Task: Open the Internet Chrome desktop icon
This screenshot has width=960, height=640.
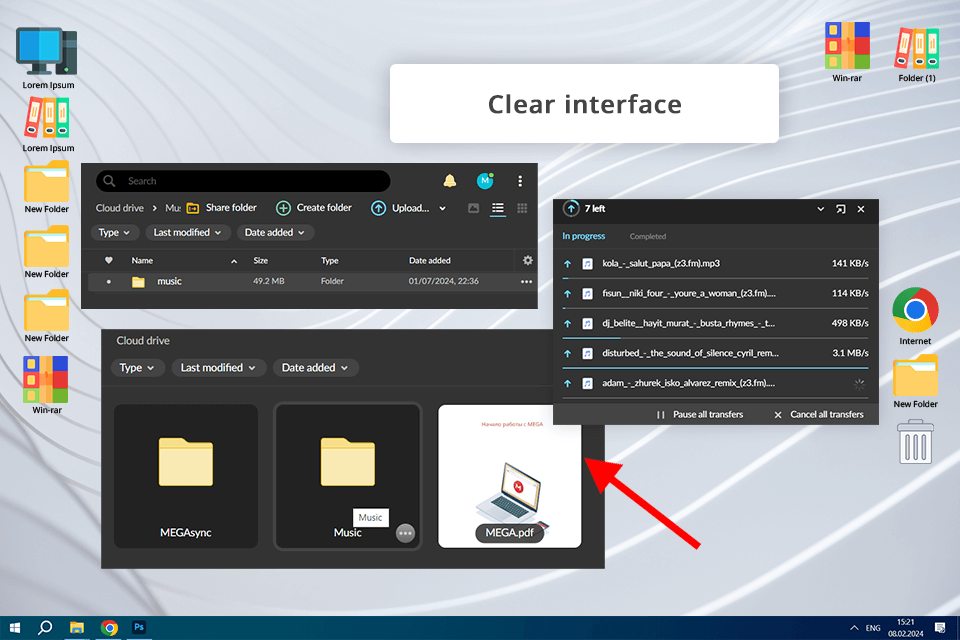Action: pos(915,316)
